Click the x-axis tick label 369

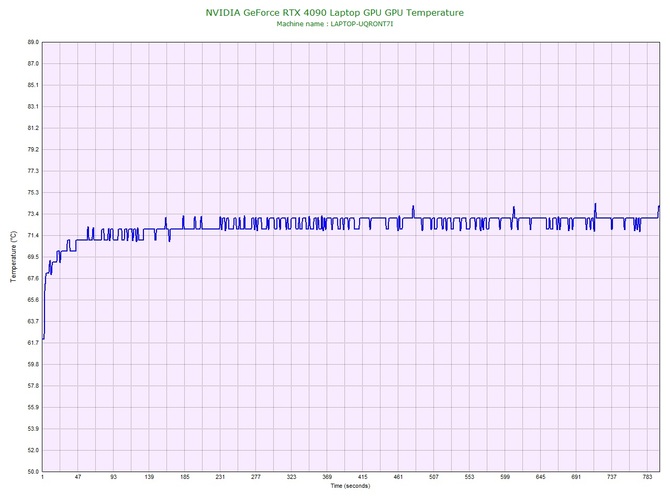327,477
